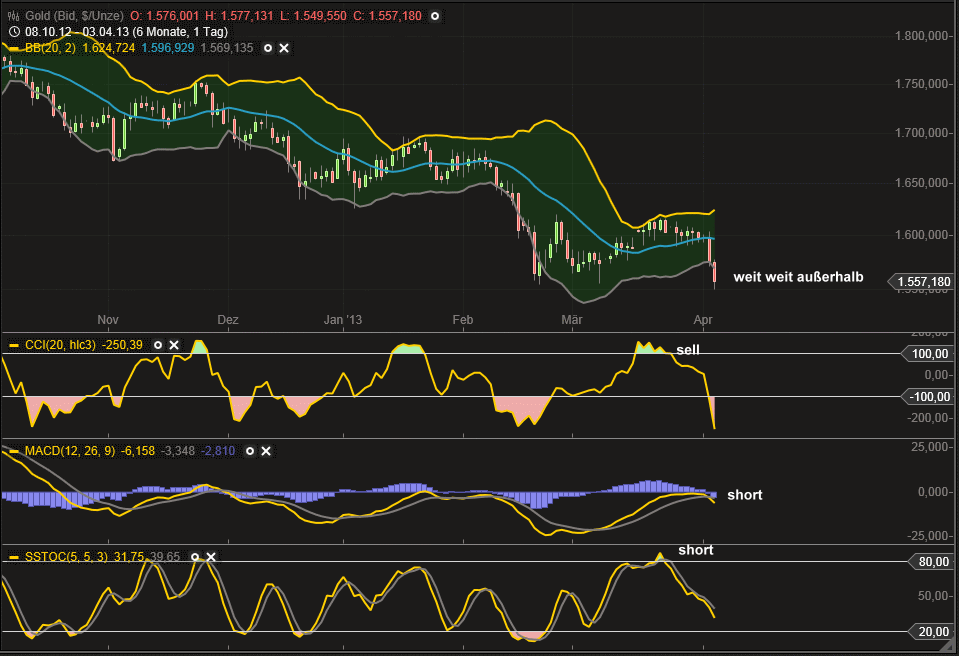Screen dimensions: 959x656
Task: Click the 'sell' annotation in CCI panel
Action: pos(687,350)
